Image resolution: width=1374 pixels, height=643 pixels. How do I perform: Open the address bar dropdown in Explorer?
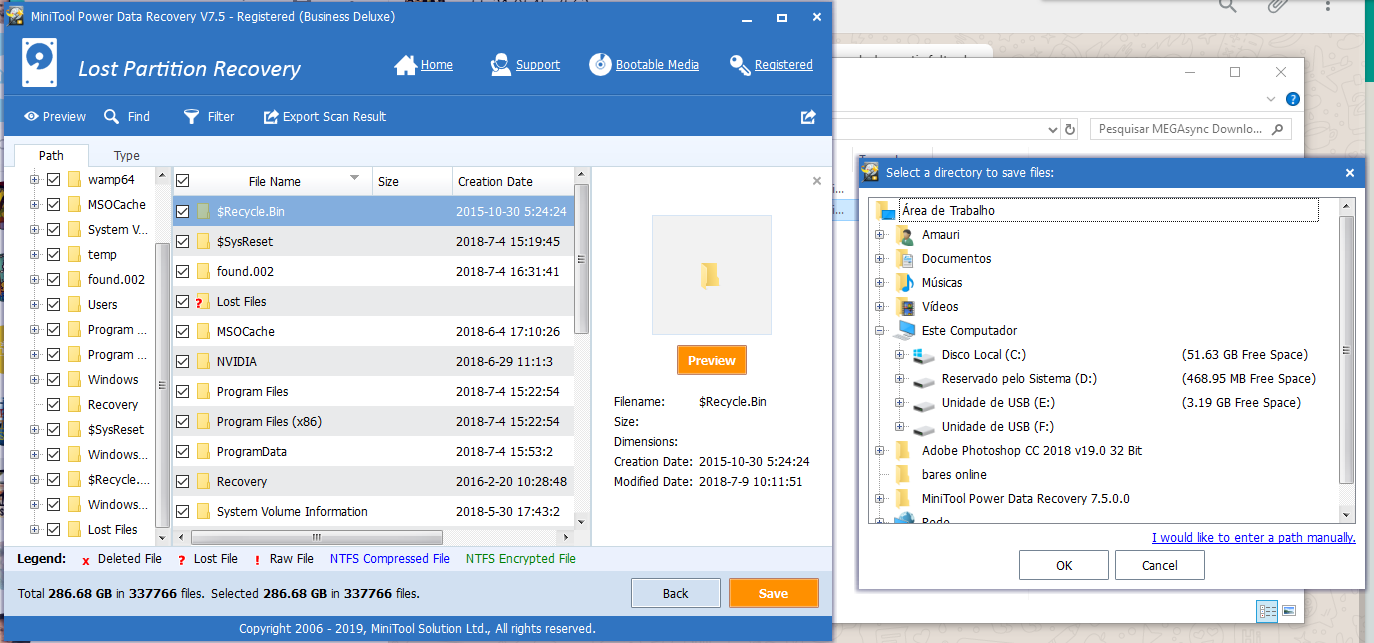1052,129
